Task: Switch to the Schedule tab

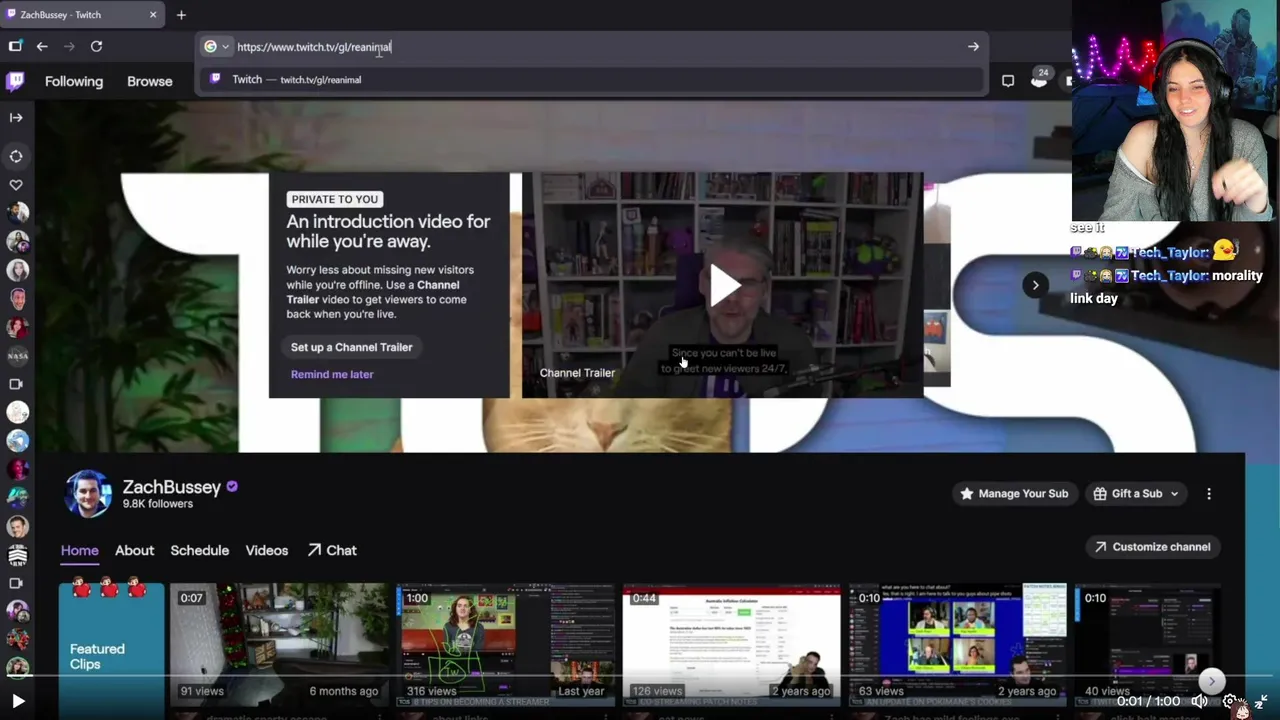Action: [x=199, y=550]
